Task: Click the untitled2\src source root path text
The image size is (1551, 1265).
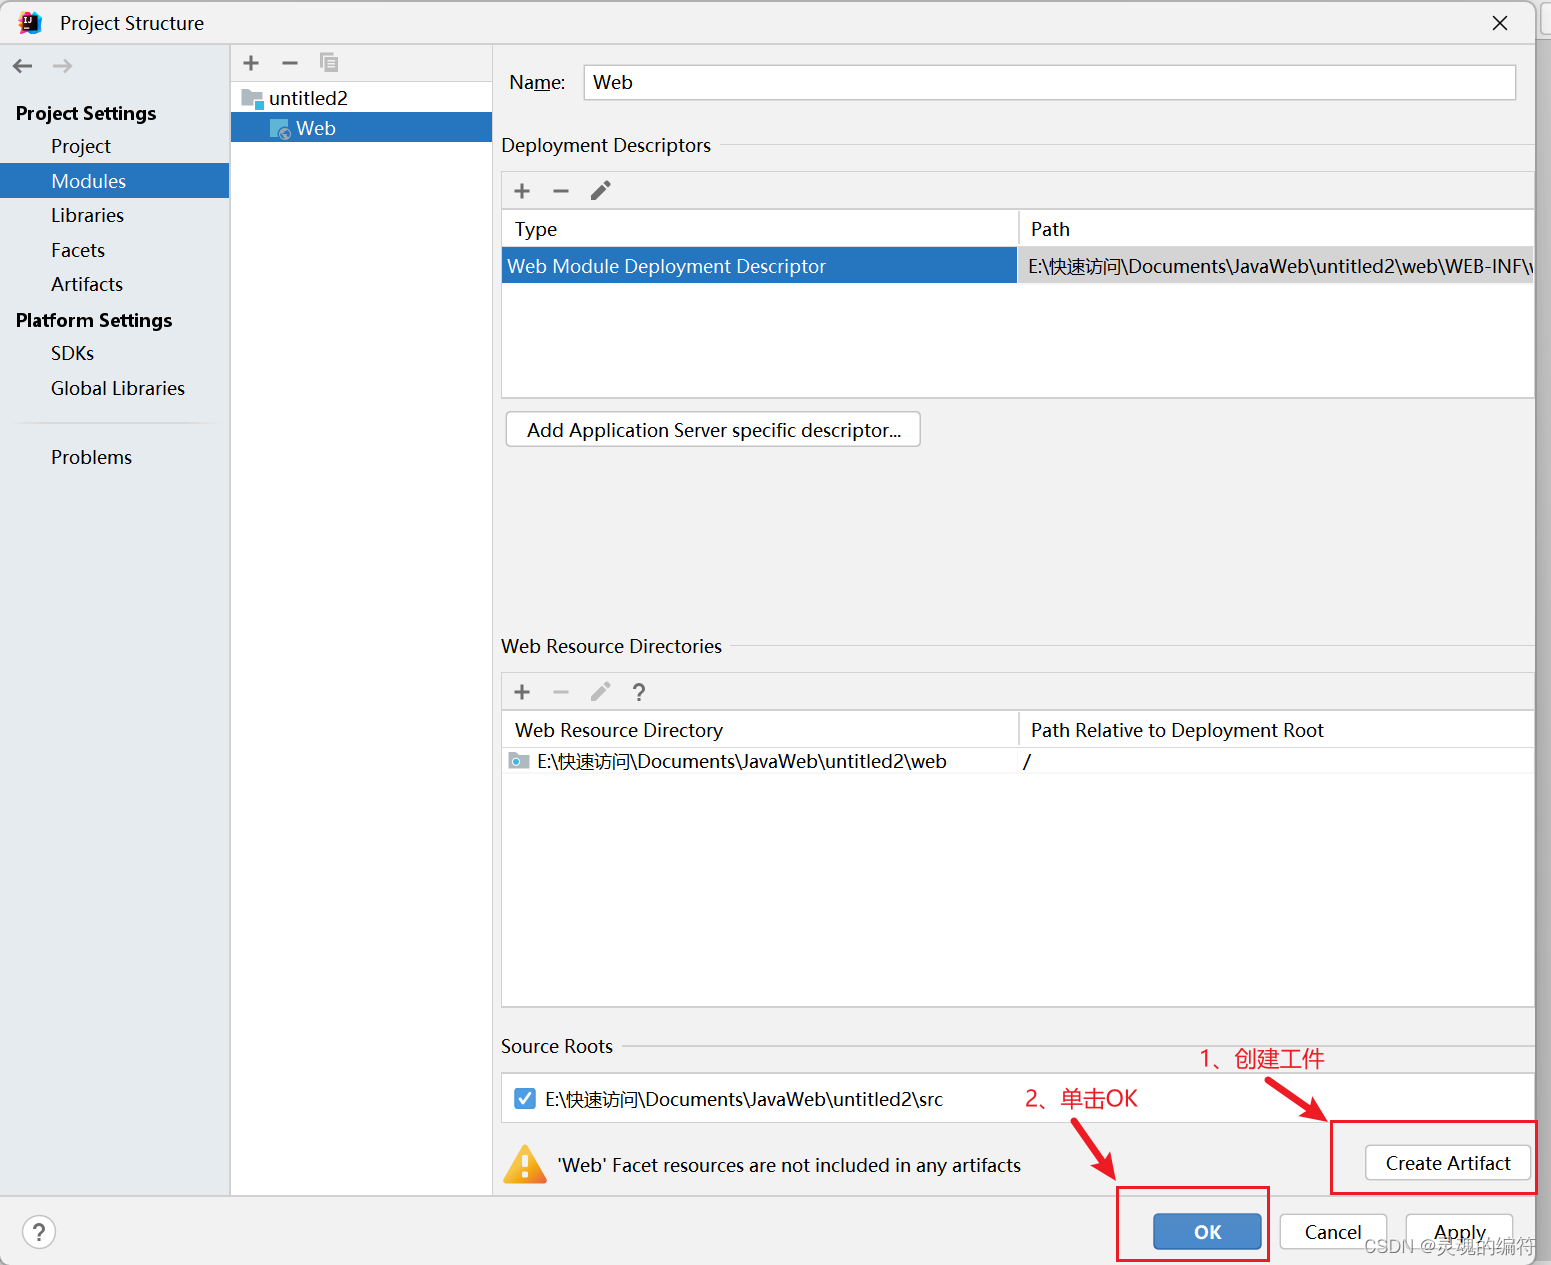Action: (x=744, y=1099)
